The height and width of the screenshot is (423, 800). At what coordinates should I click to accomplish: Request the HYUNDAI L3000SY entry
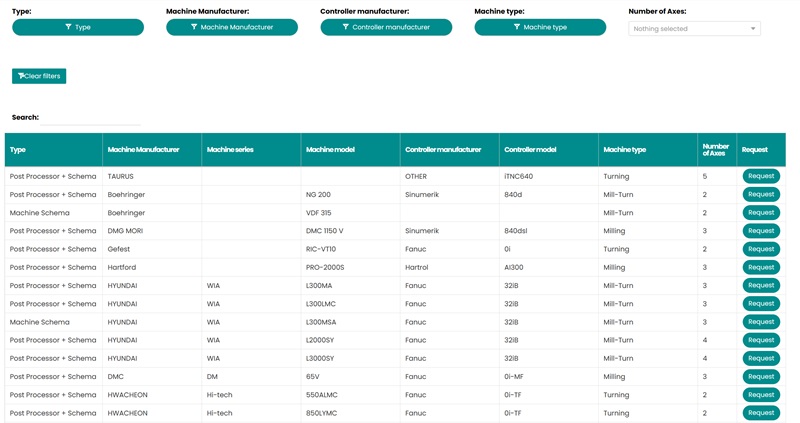(x=761, y=358)
